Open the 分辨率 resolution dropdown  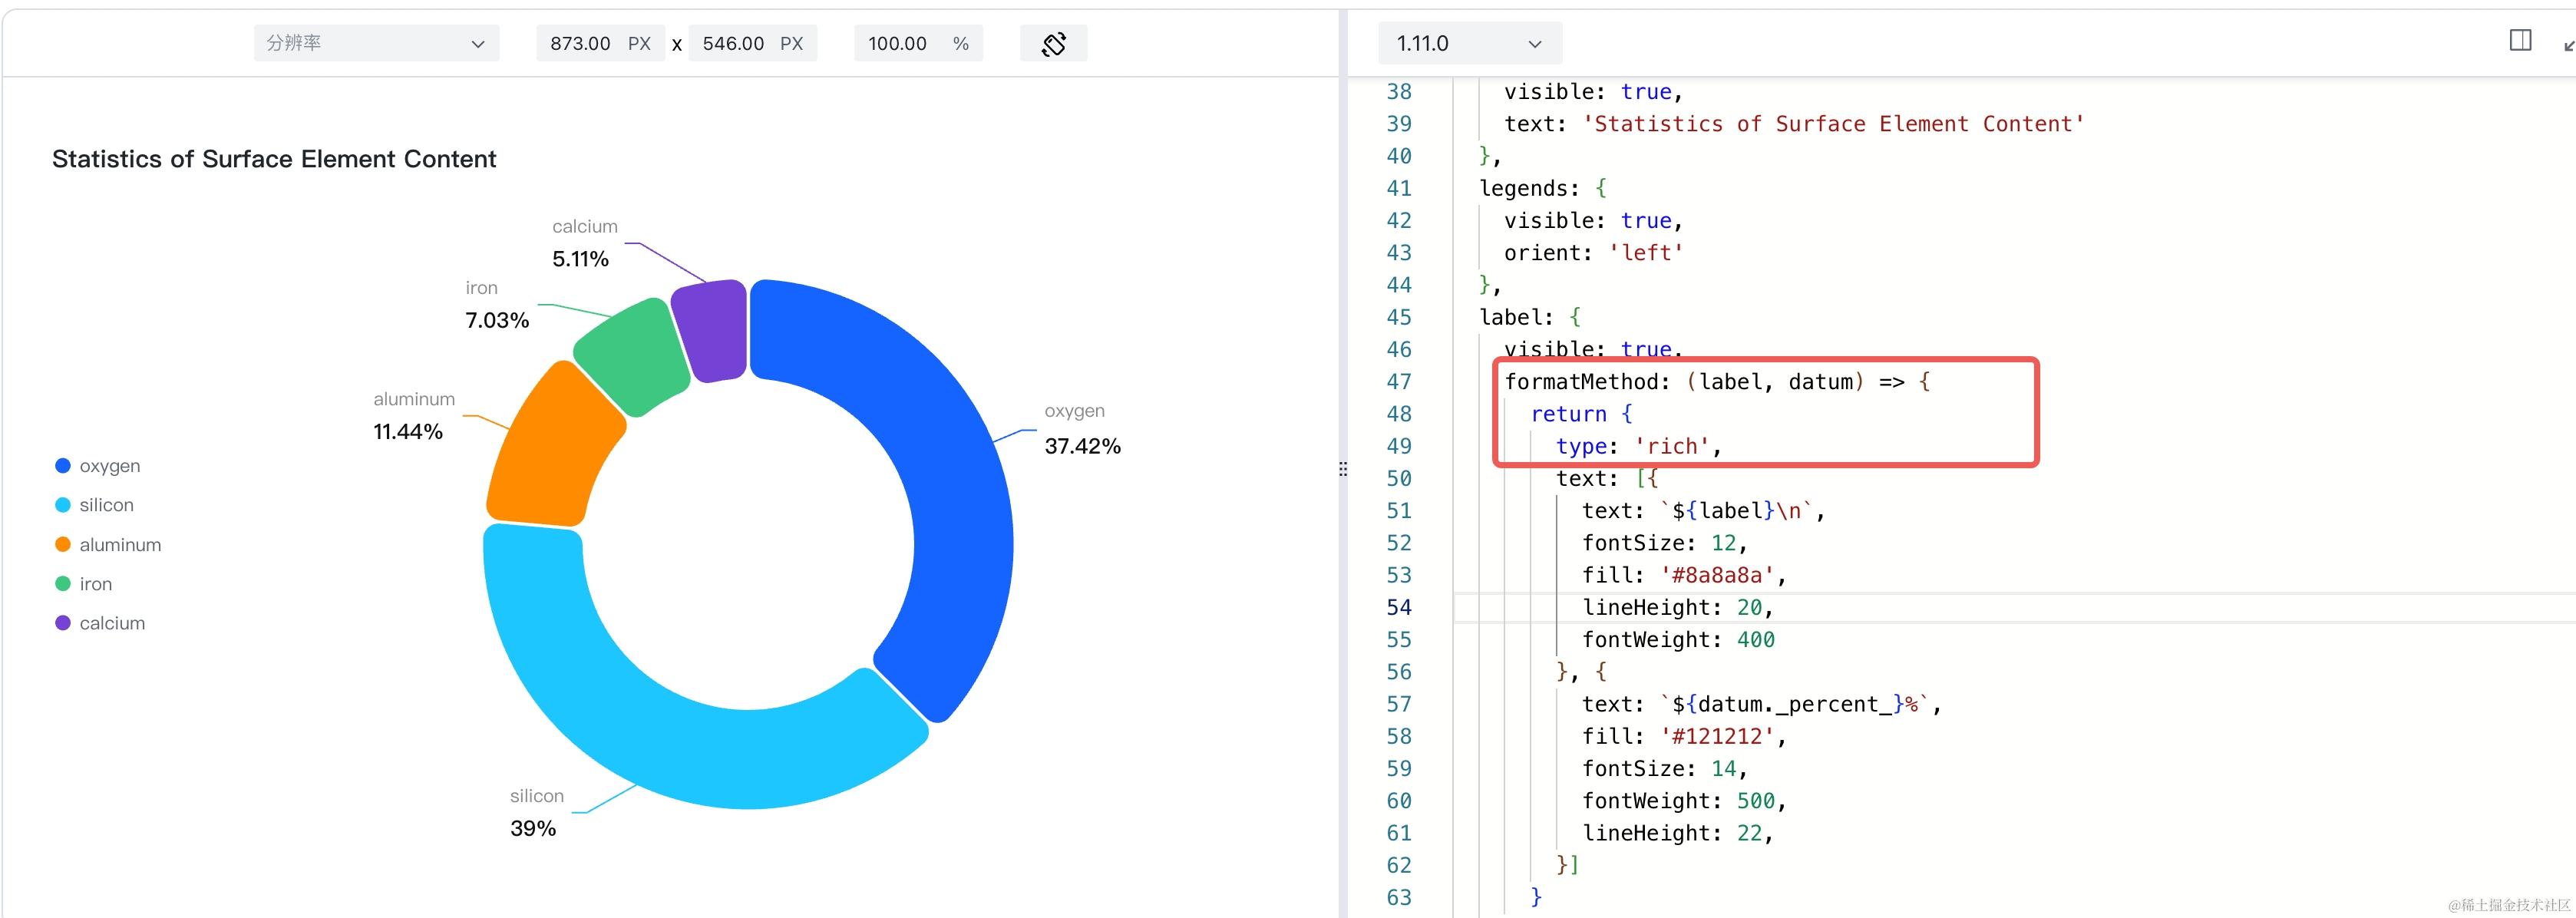coord(376,44)
